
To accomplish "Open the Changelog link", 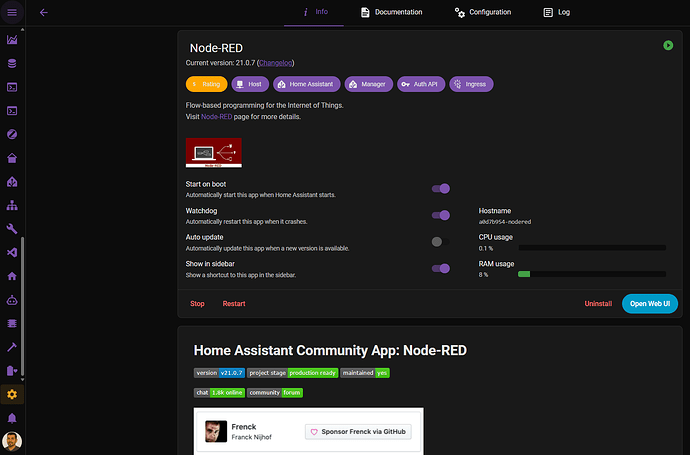I will (x=275, y=63).
